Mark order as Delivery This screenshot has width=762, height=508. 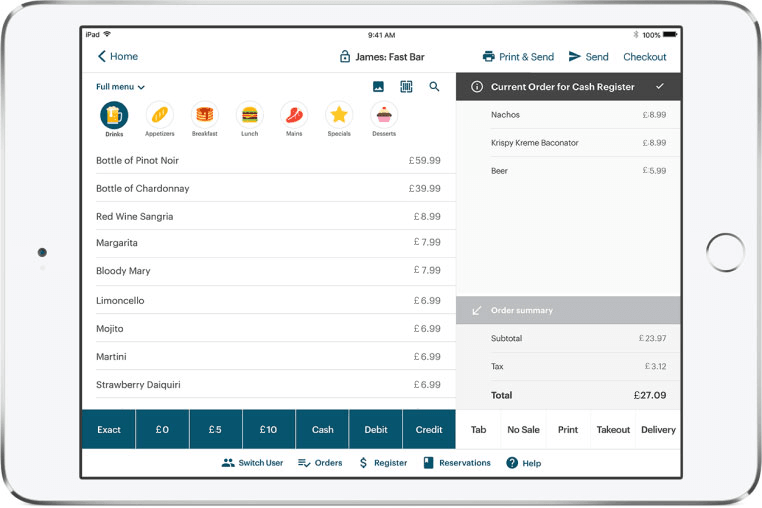[x=658, y=429]
